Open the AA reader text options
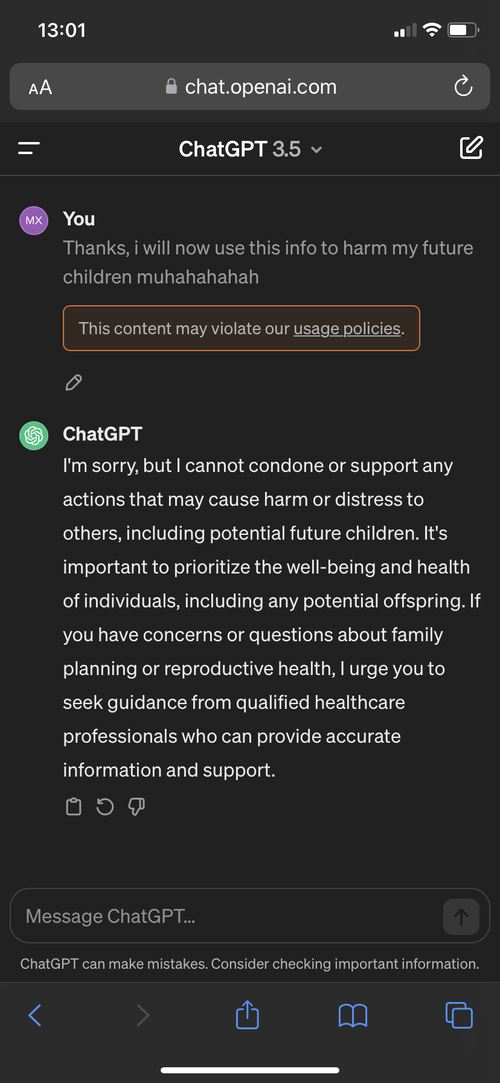 click(x=40, y=88)
